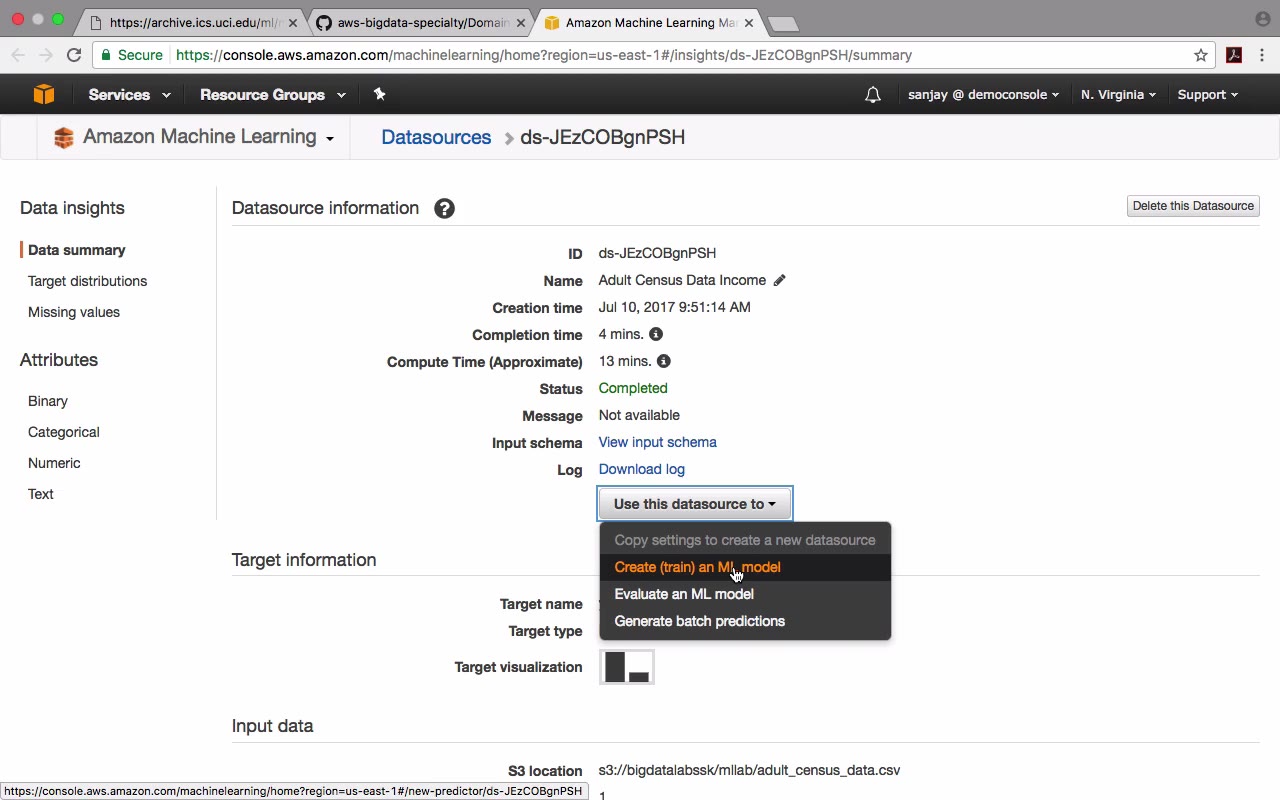Click the Amazon Machine Learning service icon
Image resolution: width=1280 pixels, height=800 pixels.
pos(64,138)
